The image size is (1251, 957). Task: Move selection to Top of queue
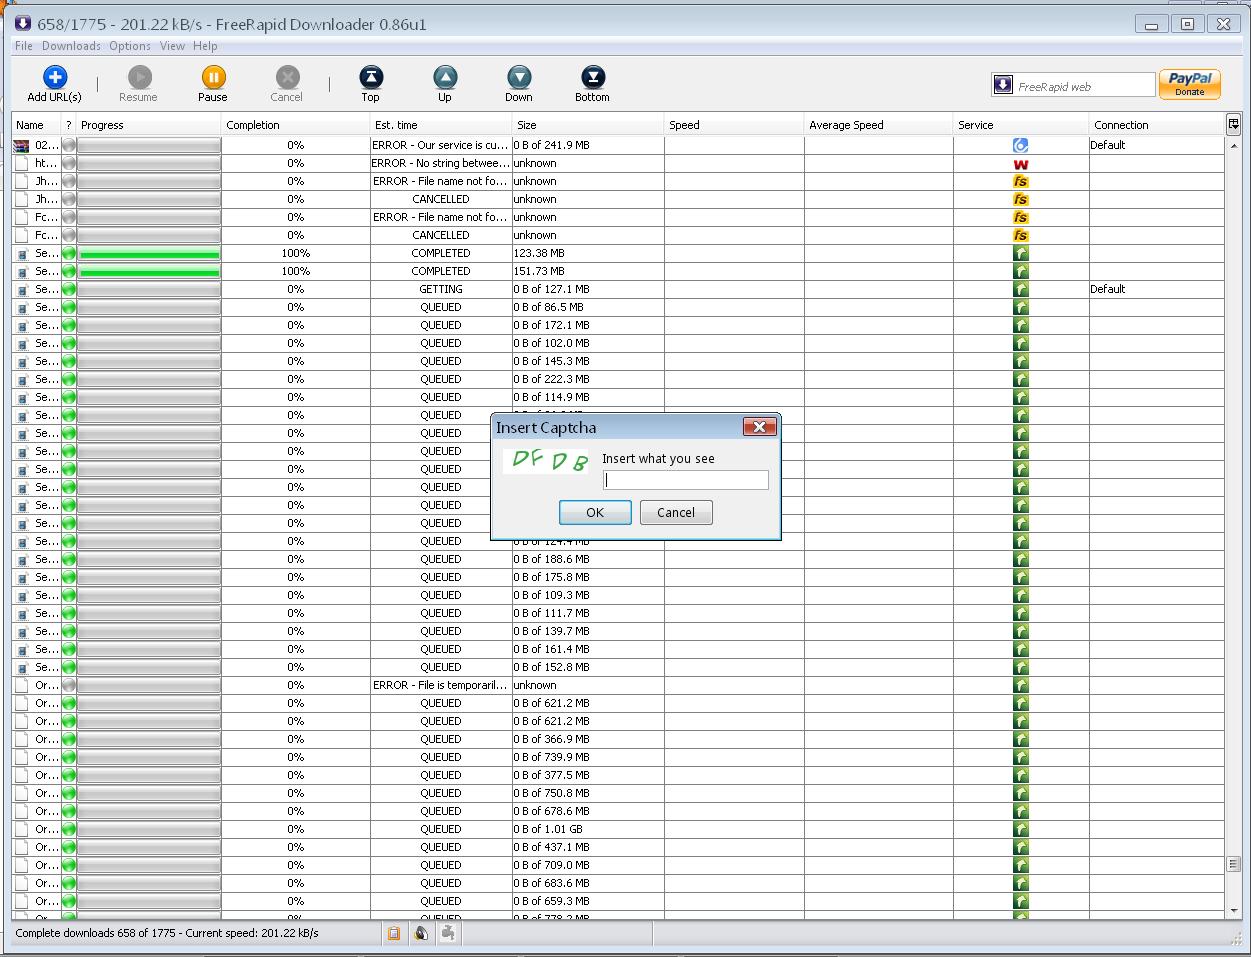pos(370,78)
